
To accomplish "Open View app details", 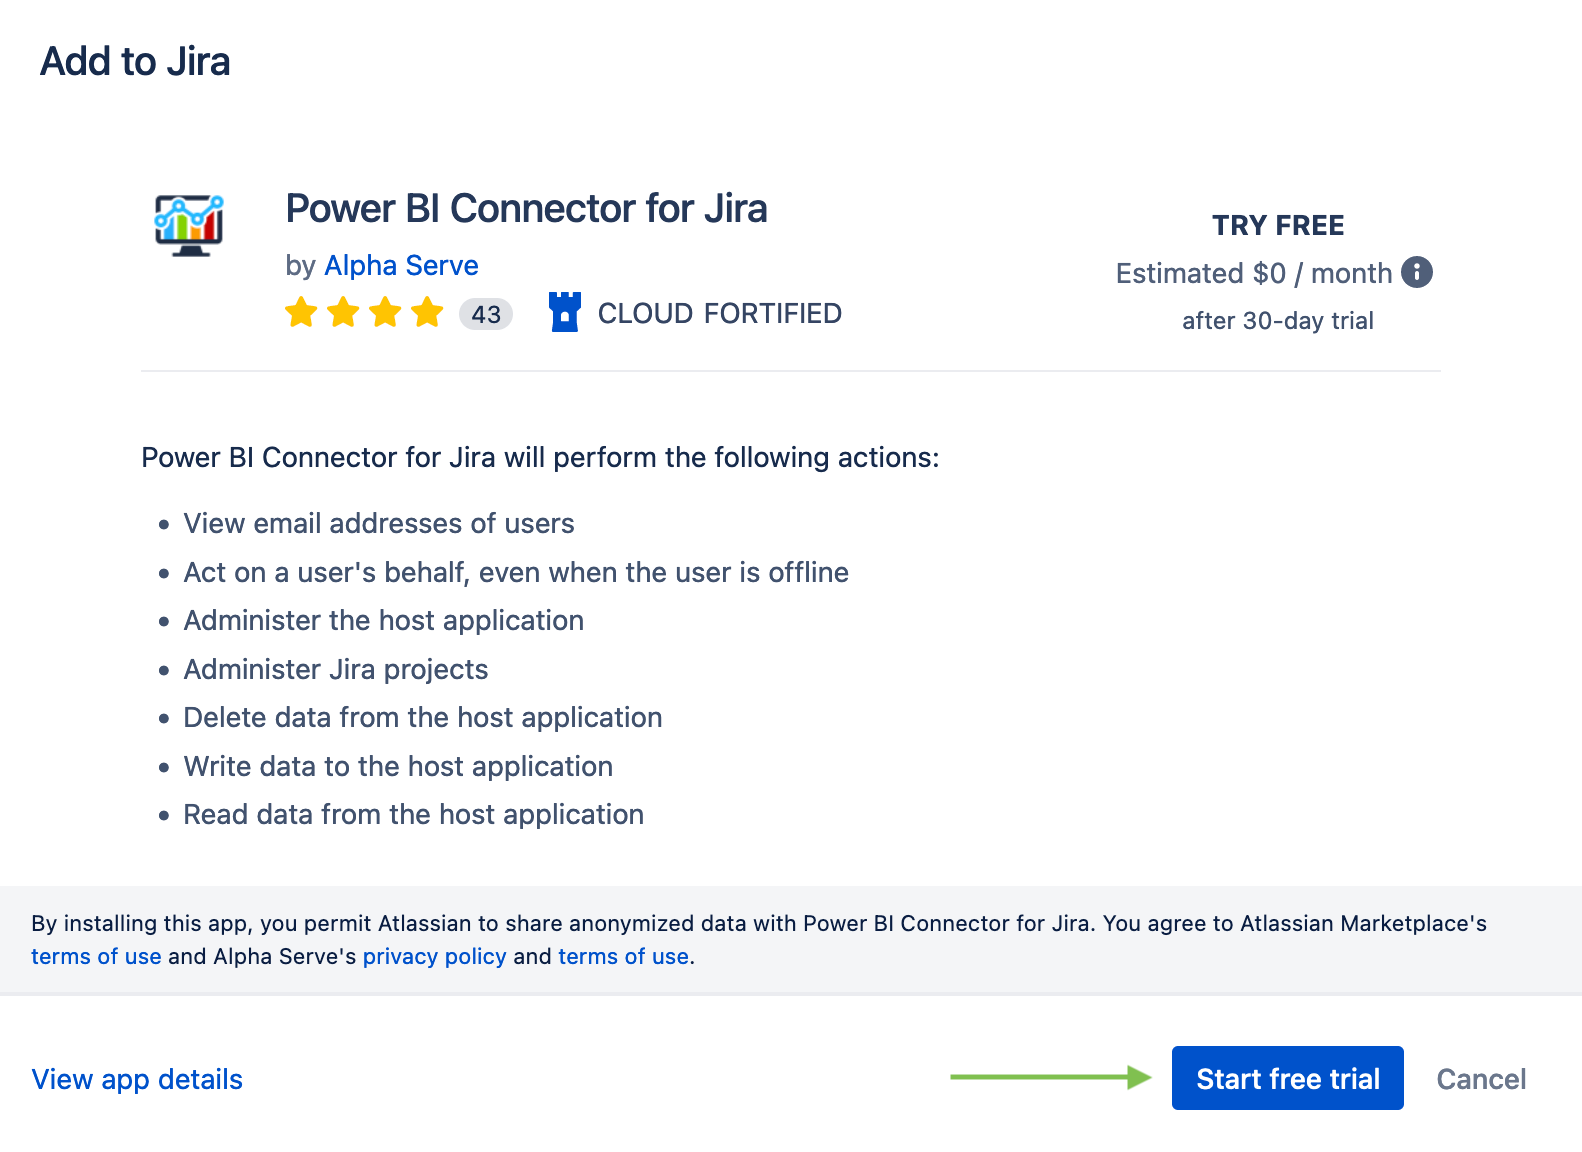I will (136, 1078).
